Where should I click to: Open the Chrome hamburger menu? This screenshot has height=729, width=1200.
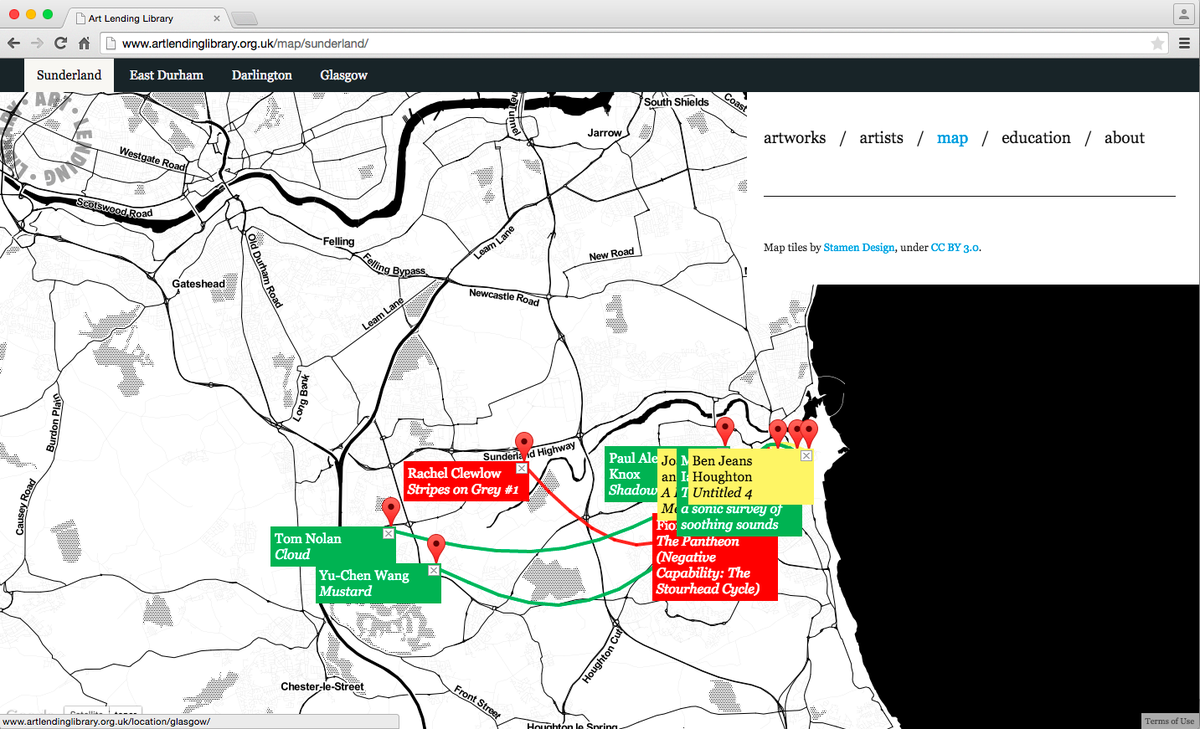(1184, 43)
